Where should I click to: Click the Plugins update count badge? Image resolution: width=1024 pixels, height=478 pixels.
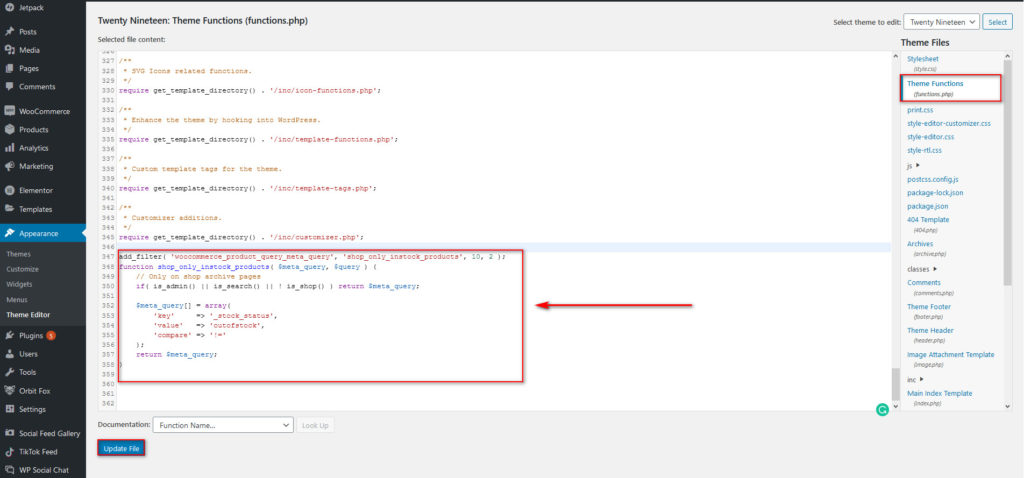pyautogui.click(x=50, y=336)
